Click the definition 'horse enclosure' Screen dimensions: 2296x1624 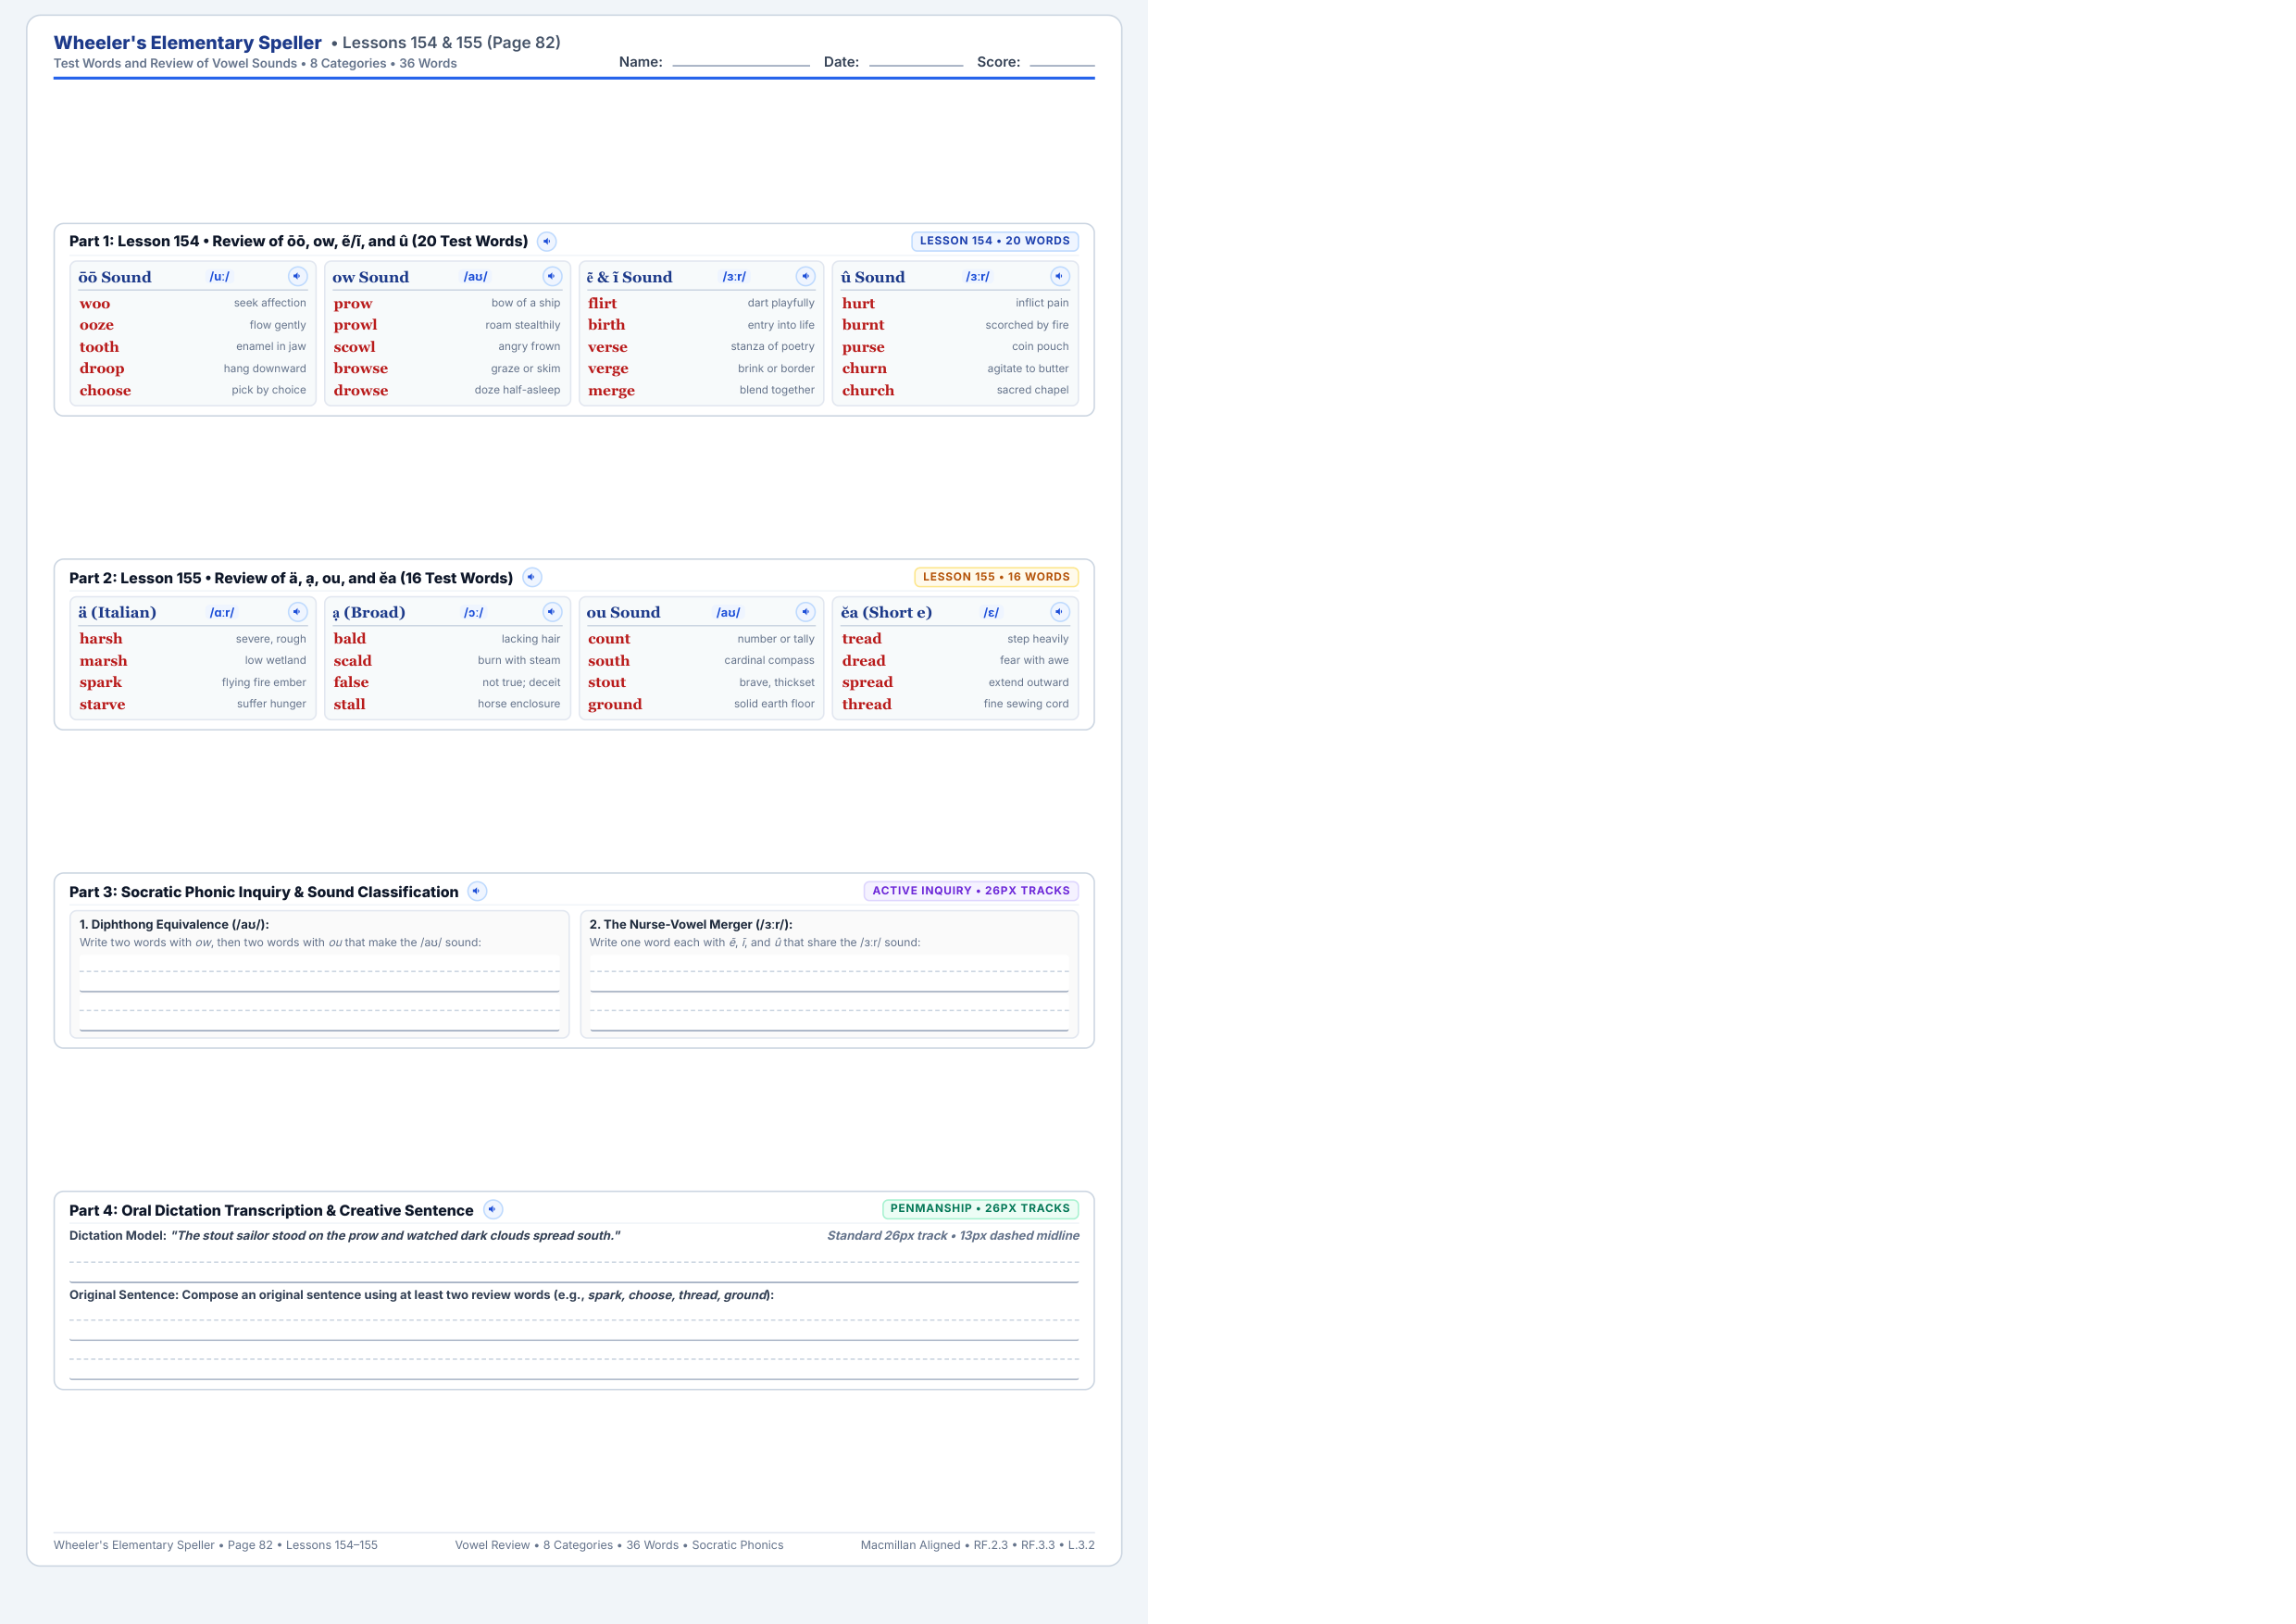pyautogui.click(x=519, y=704)
